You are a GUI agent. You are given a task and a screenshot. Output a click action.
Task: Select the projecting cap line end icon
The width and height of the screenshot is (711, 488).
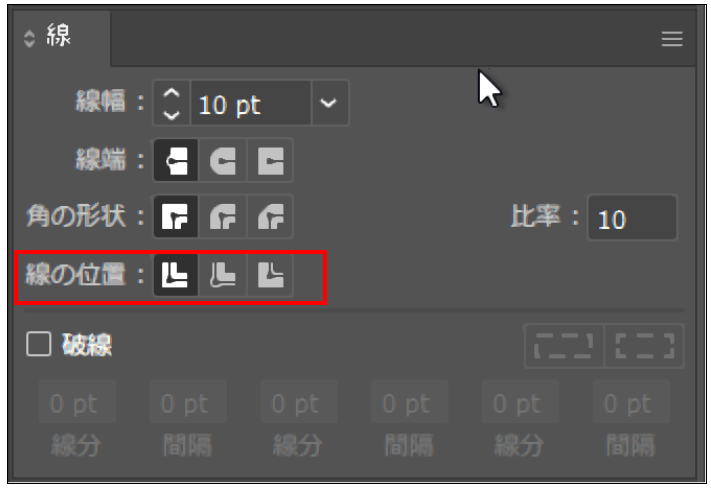pyautogui.click(x=271, y=161)
